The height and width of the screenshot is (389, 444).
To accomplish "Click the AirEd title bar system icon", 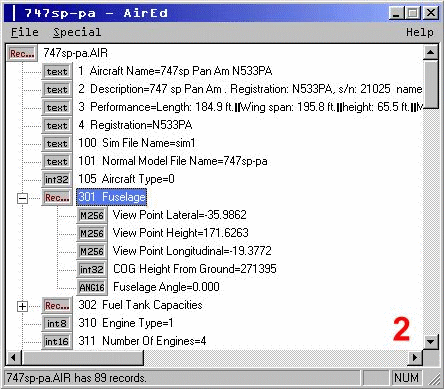I will point(14,13).
